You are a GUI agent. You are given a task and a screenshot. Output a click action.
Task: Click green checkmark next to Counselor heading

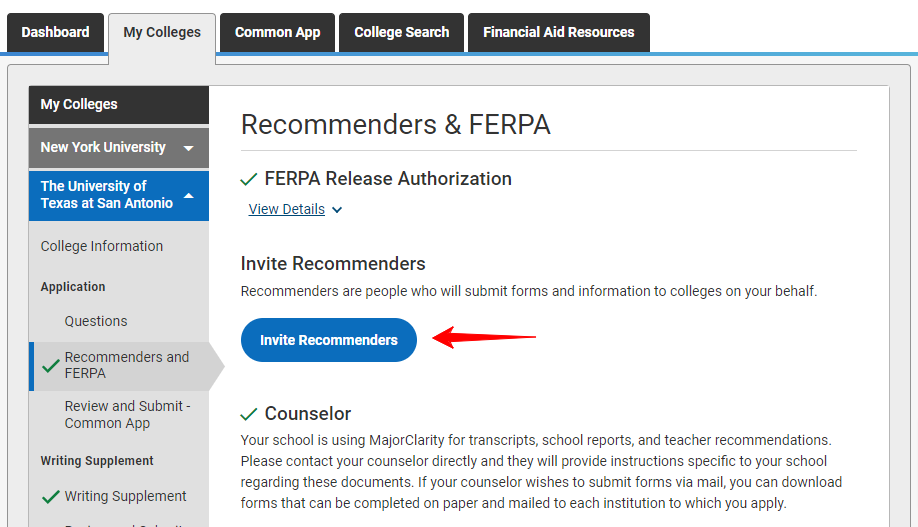pos(249,414)
